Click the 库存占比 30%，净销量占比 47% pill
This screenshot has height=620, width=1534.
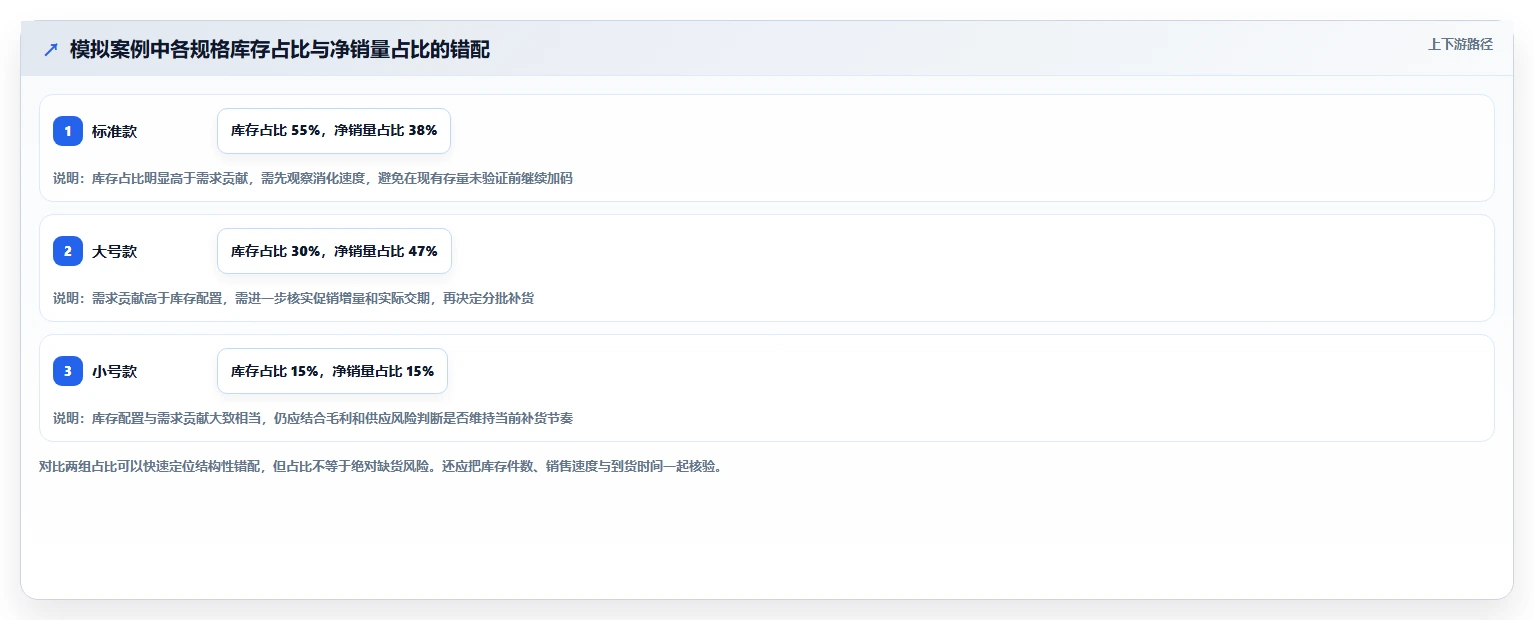tap(334, 251)
